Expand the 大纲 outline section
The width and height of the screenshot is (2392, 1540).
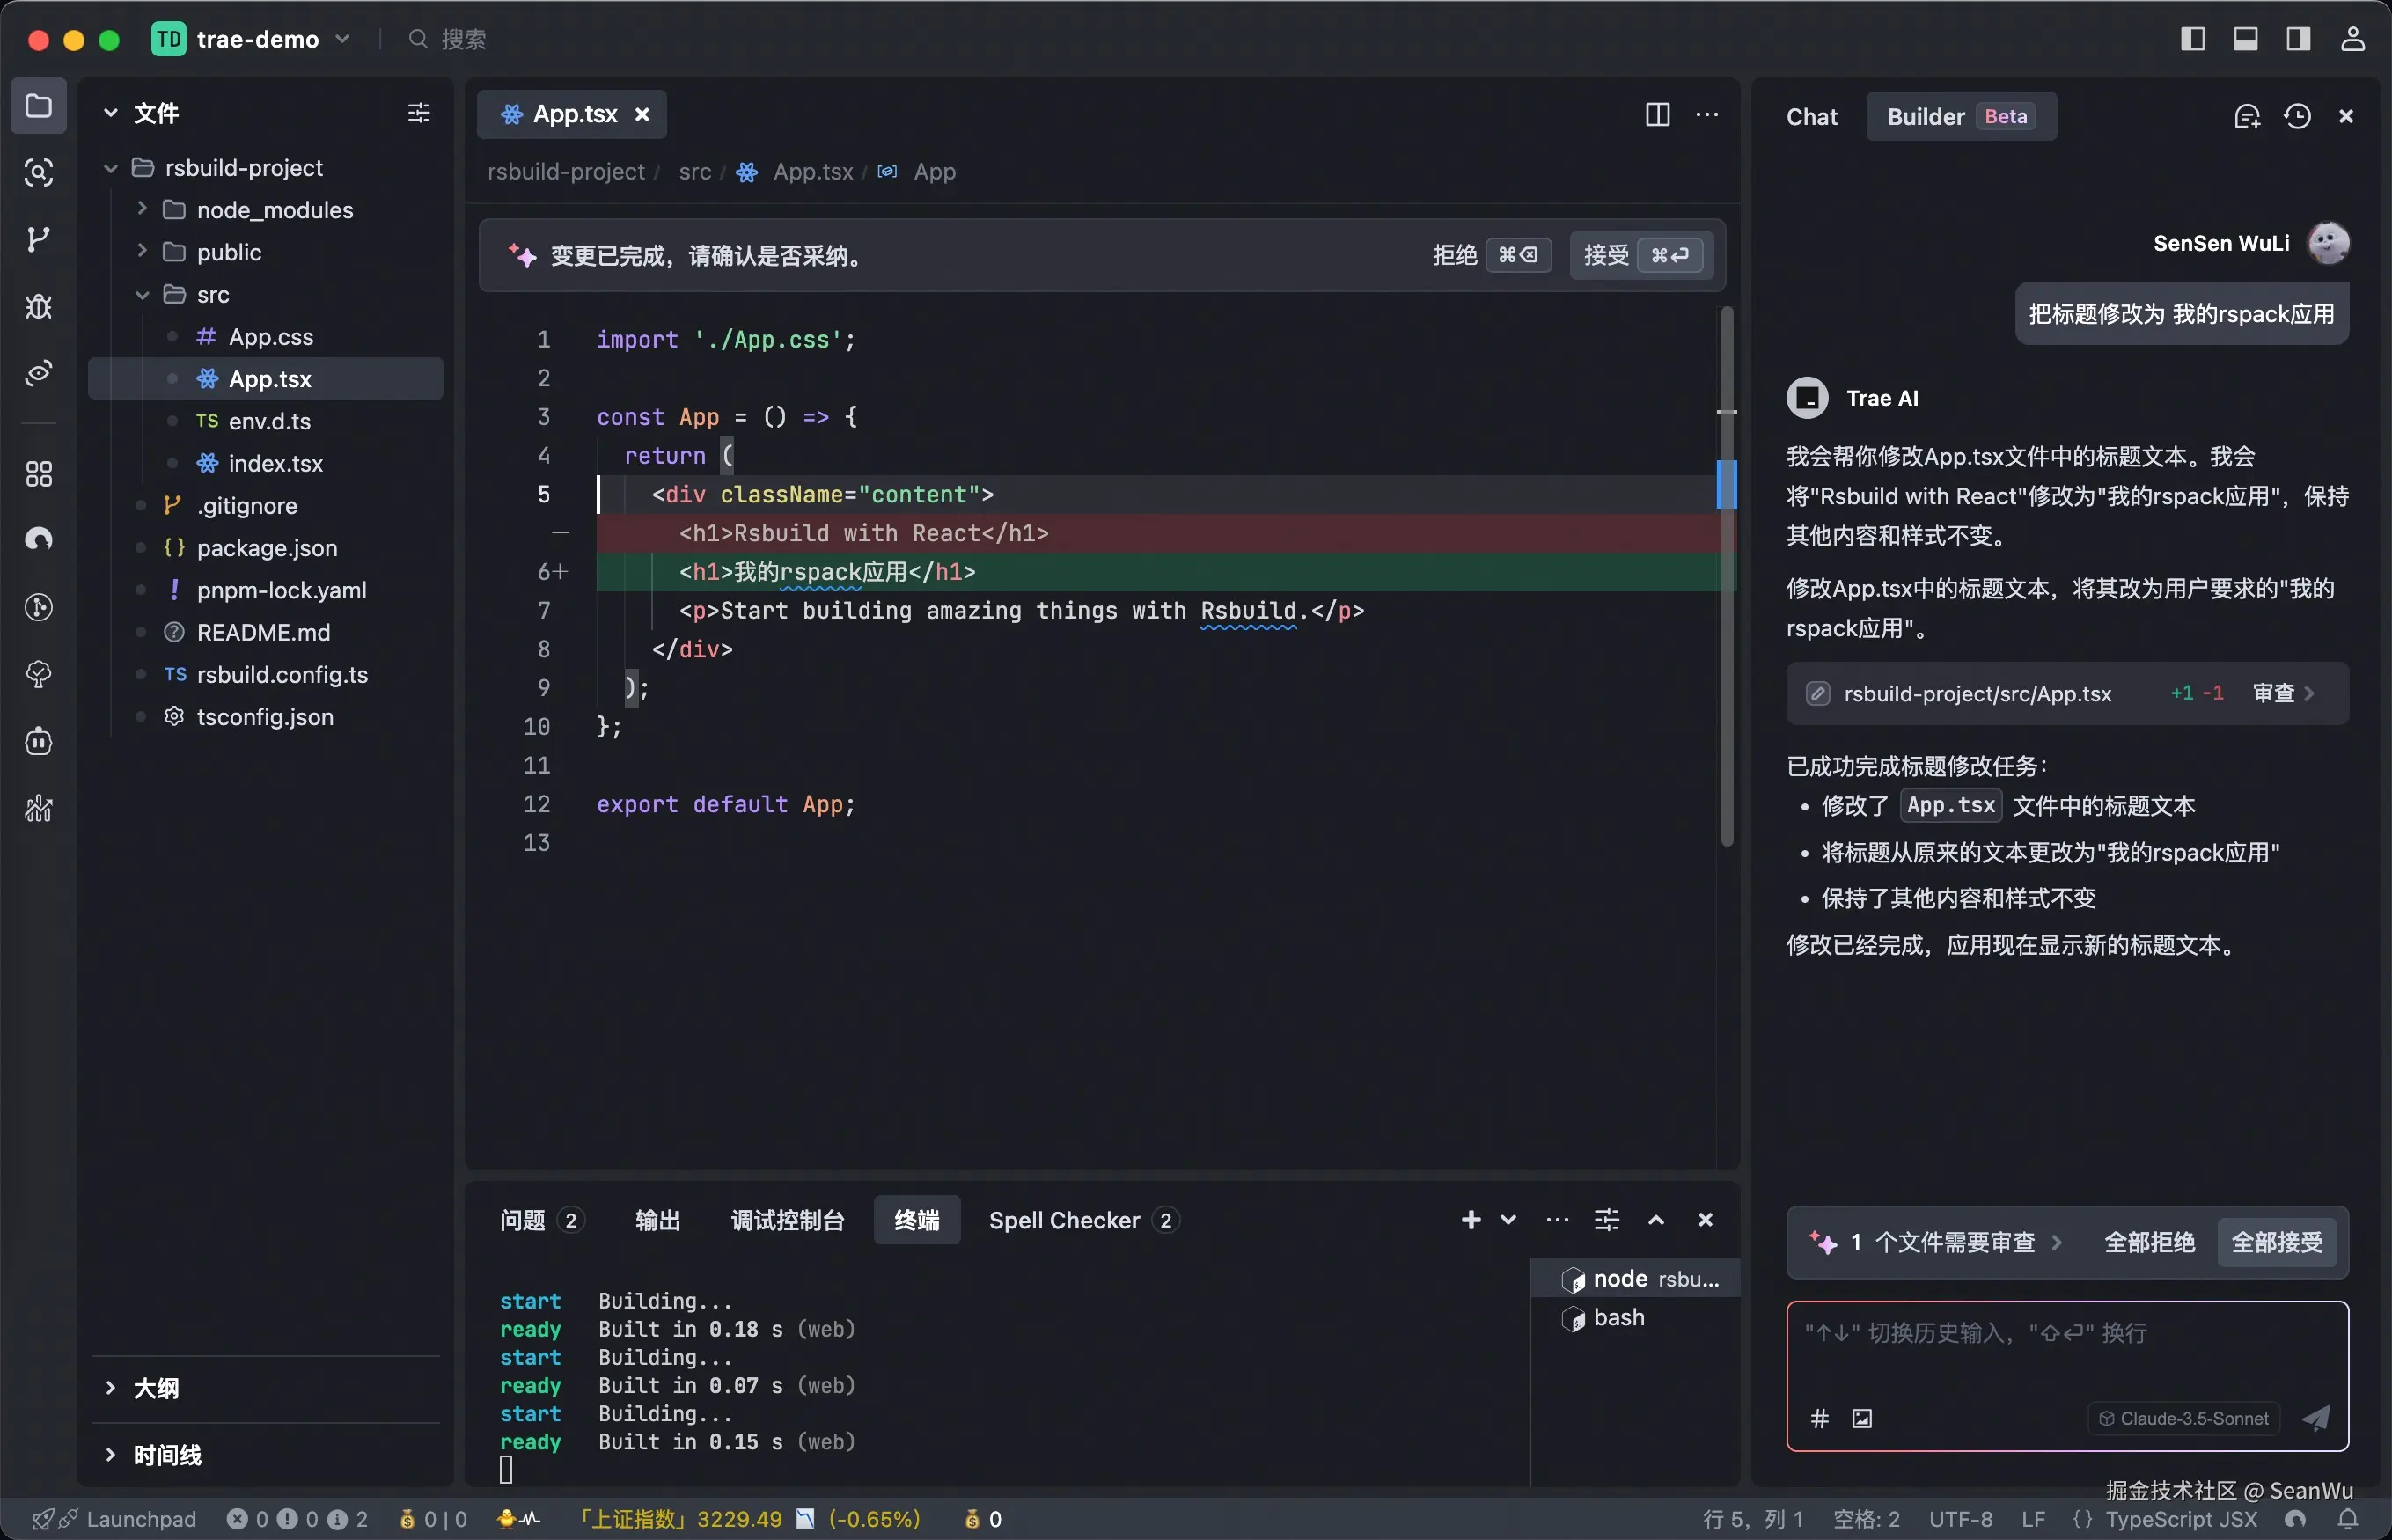156,1388
